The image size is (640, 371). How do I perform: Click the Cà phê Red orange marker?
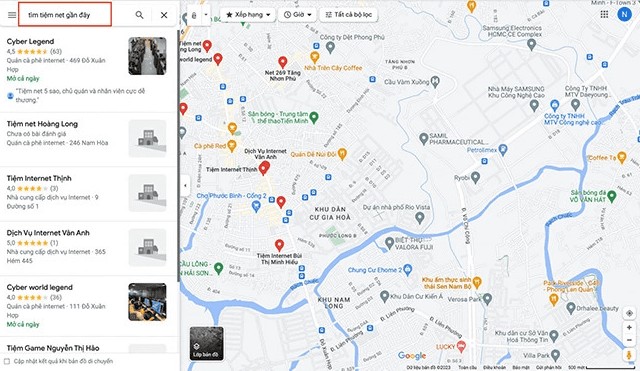(231, 145)
